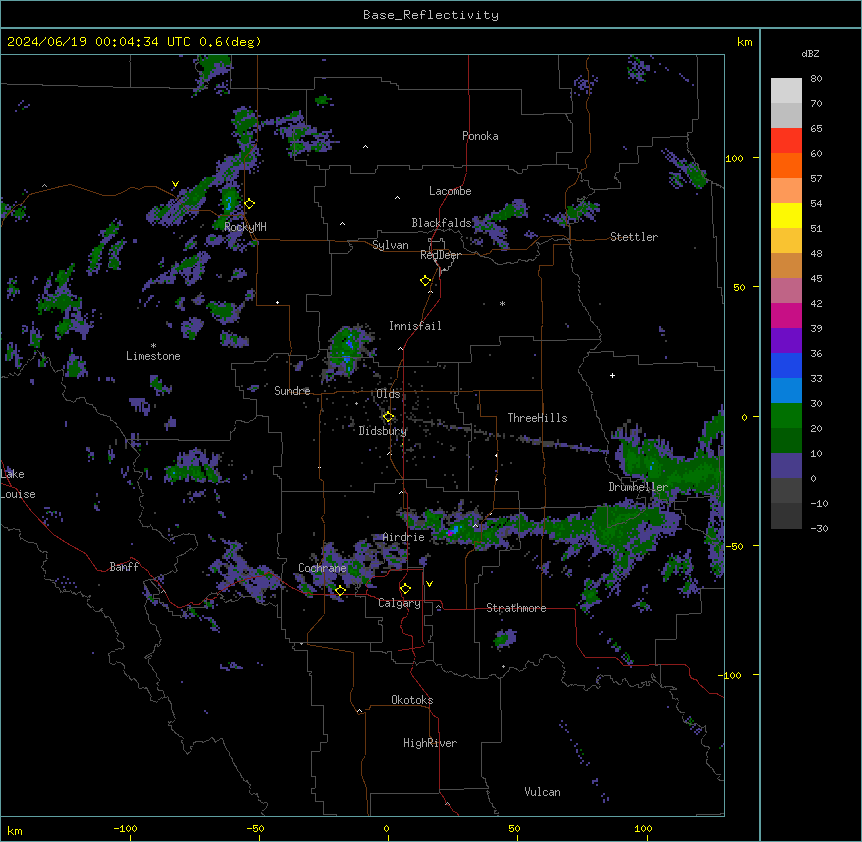The width and height of the screenshot is (862, 842).
Task: Select the Limestone label
Action: click(x=153, y=356)
